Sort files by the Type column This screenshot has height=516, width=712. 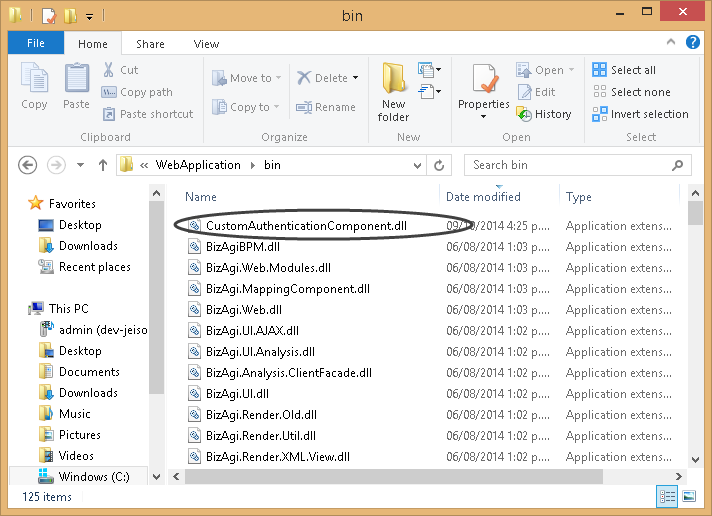pos(578,197)
